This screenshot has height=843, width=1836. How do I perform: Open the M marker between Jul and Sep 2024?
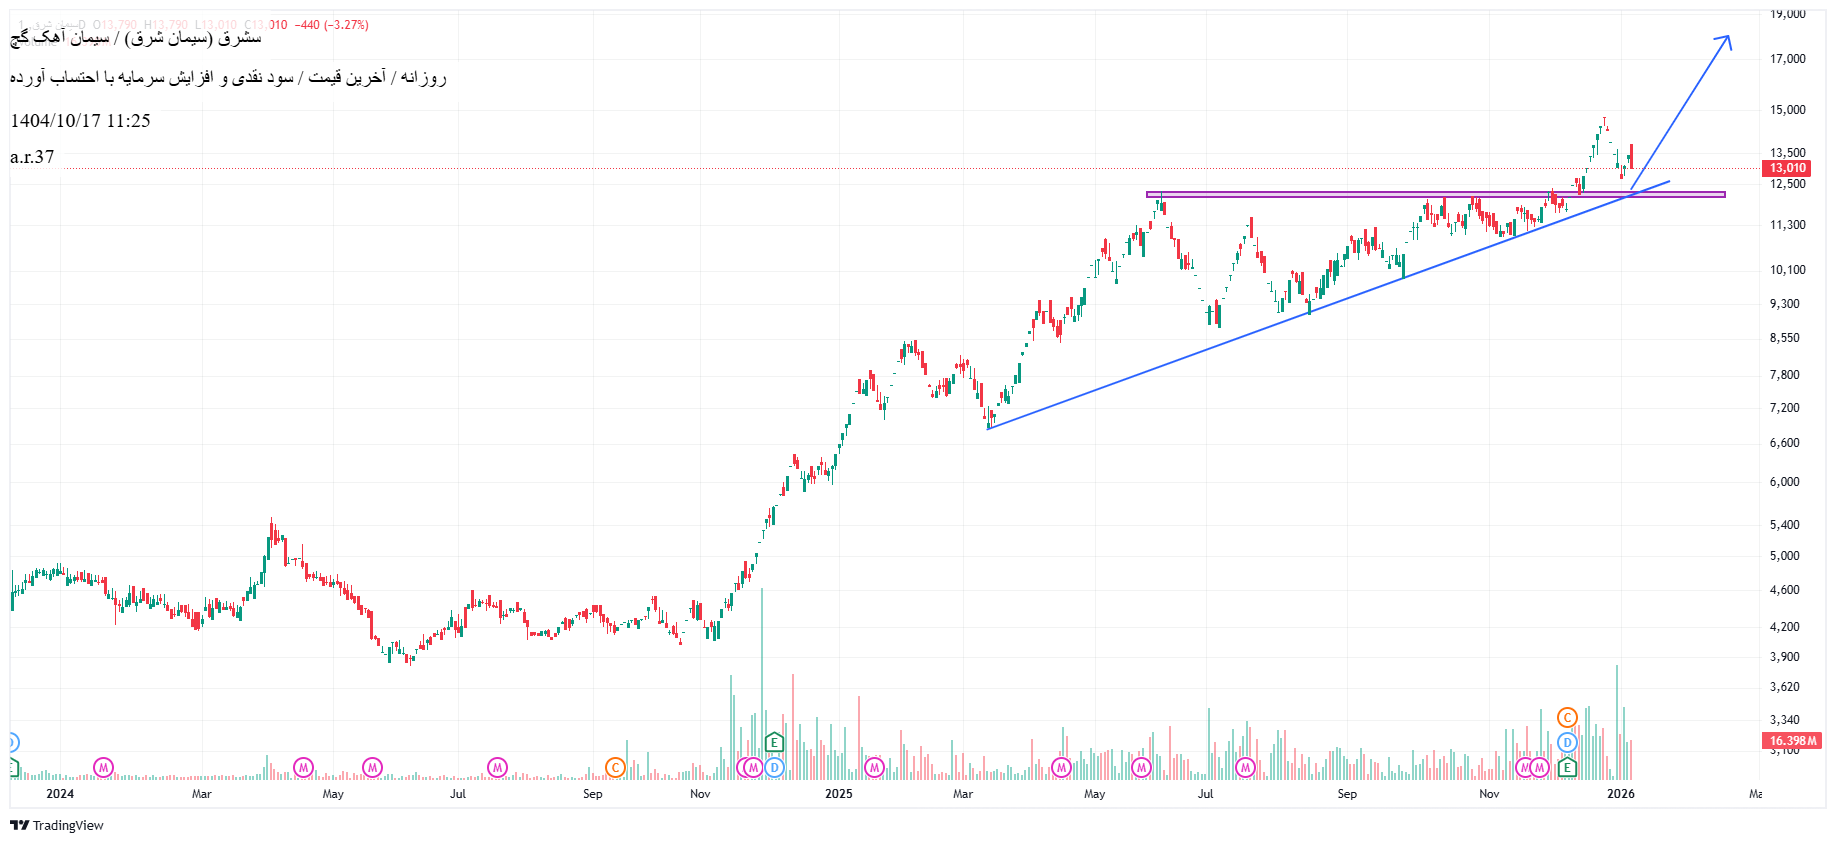pyautogui.click(x=497, y=768)
